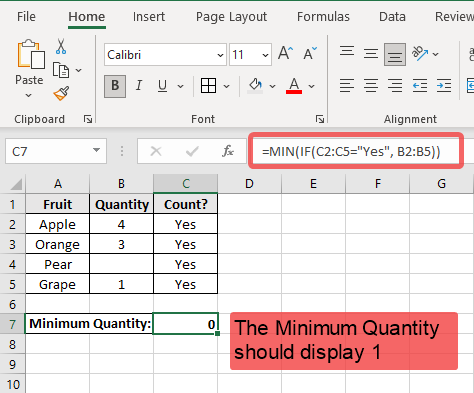
Task: Open Insert Function fx dialog
Action: pyautogui.click(x=228, y=152)
